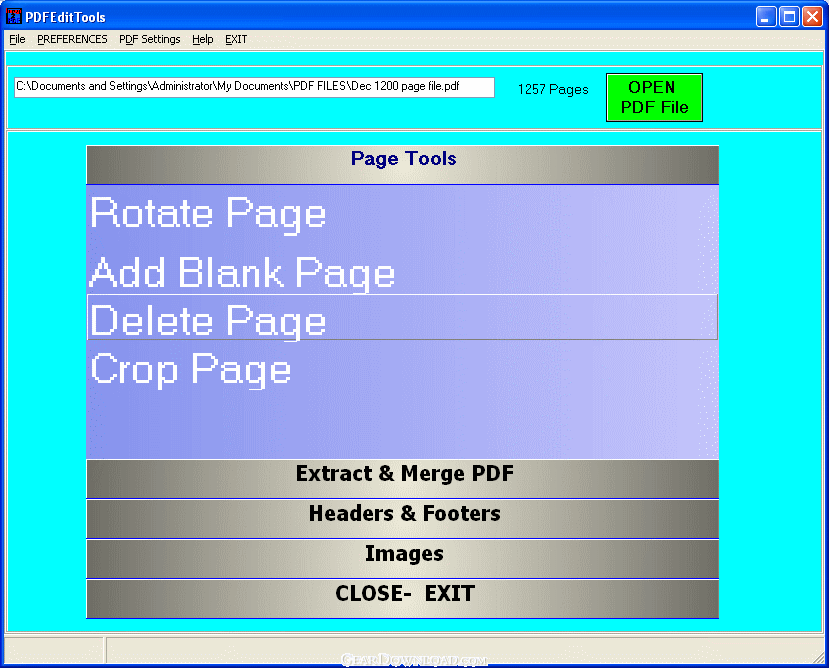Expand the Images section

click(x=402, y=559)
